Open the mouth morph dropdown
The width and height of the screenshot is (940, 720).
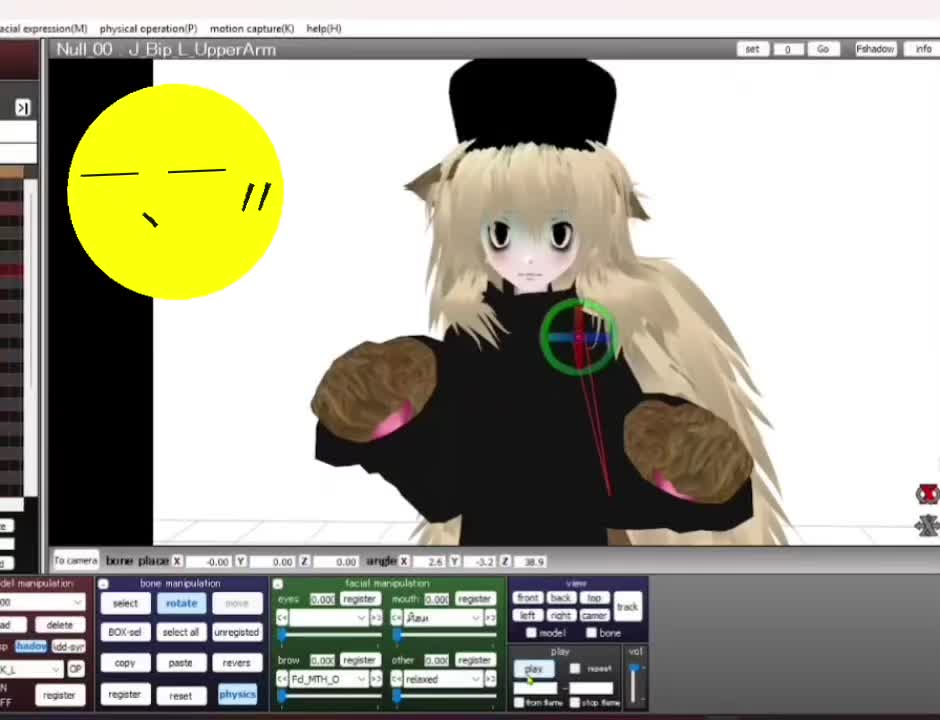click(x=443, y=617)
